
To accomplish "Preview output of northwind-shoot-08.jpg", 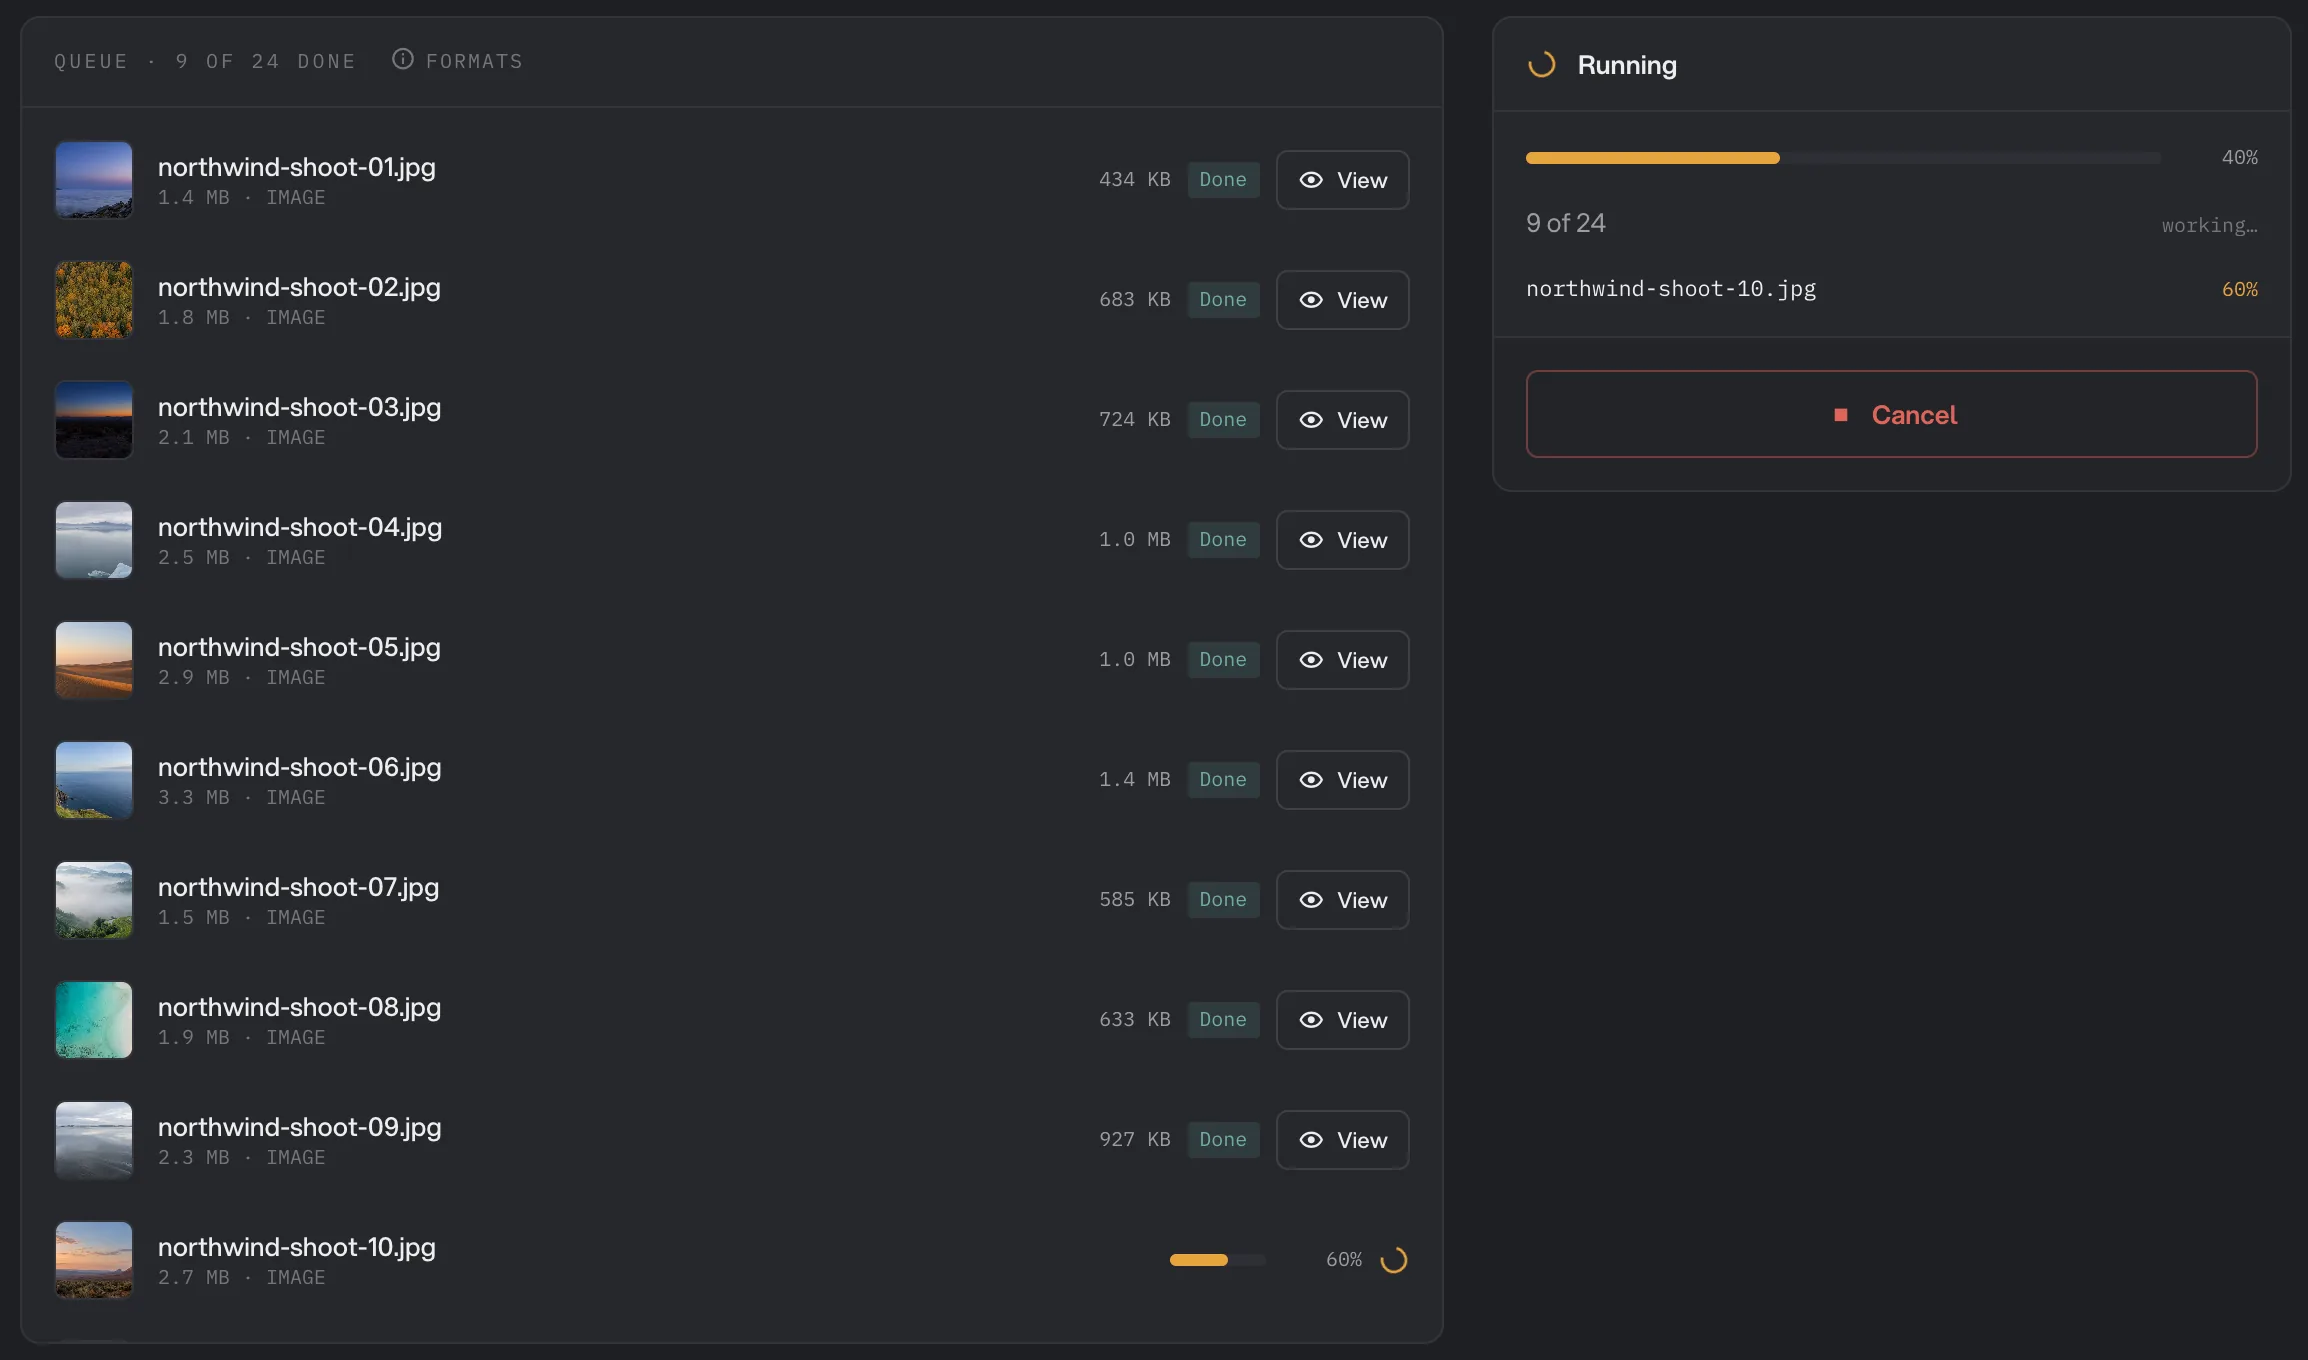I will tap(1342, 1020).
